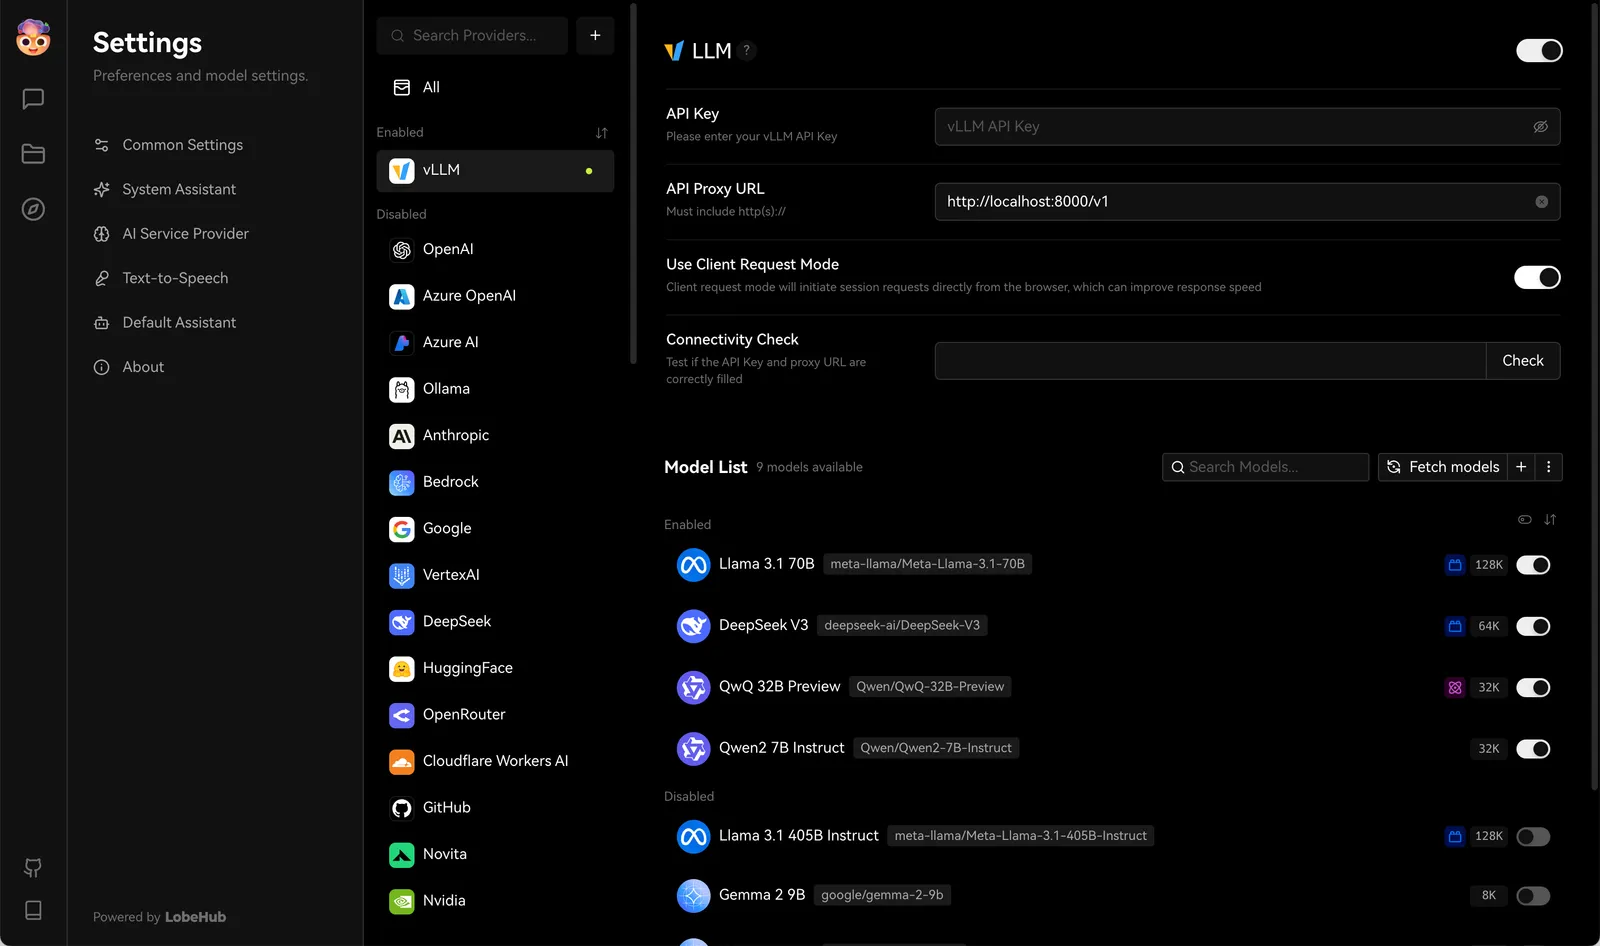Image resolution: width=1600 pixels, height=946 pixels.
Task: Disable the DeepSeek V3 model toggle
Action: coord(1532,626)
